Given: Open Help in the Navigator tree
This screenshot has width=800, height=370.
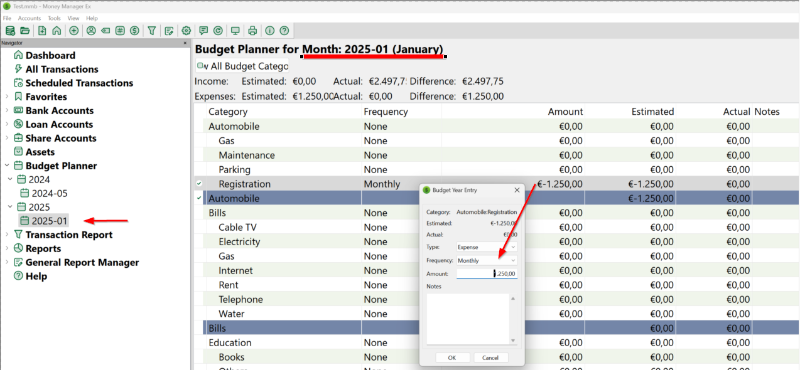Looking at the screenshot, I should (36, 276).
